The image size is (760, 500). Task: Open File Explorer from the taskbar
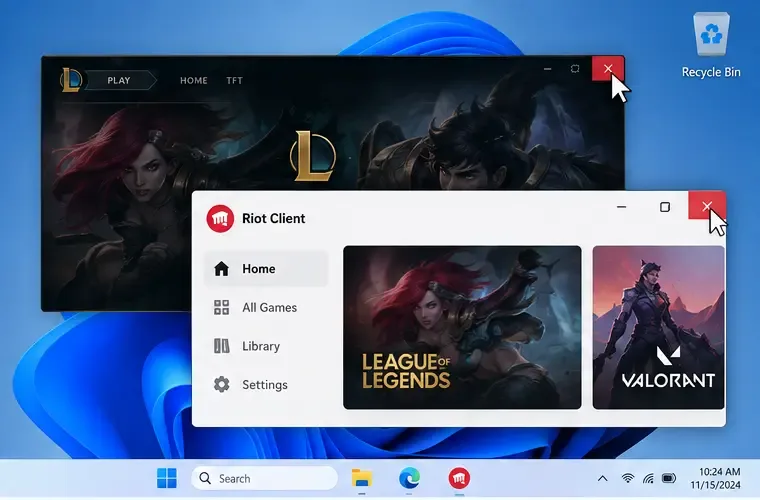pyautogui.click(x=362, y=479)
